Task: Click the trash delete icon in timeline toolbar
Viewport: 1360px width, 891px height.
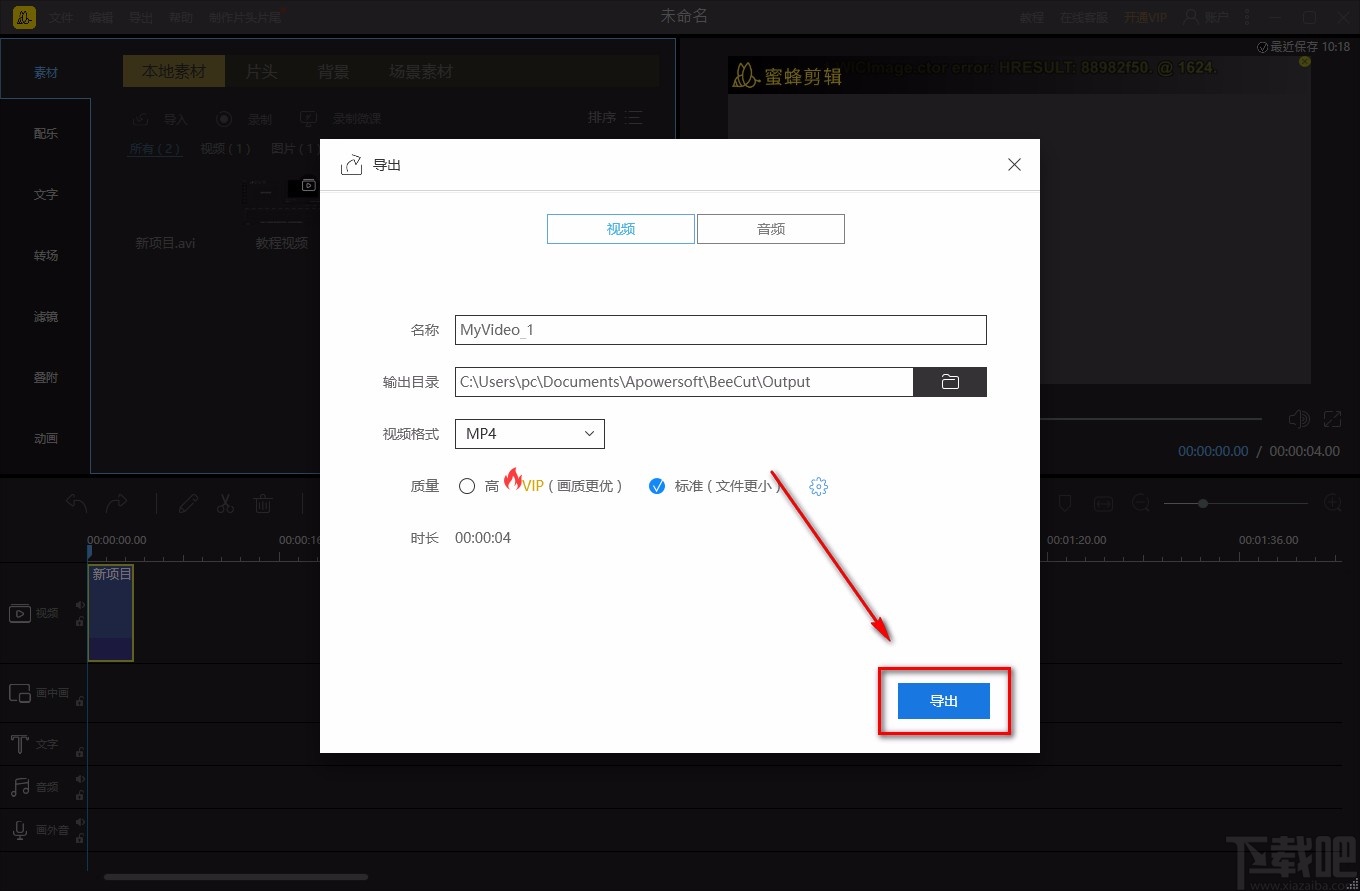Action: (263, 503)
